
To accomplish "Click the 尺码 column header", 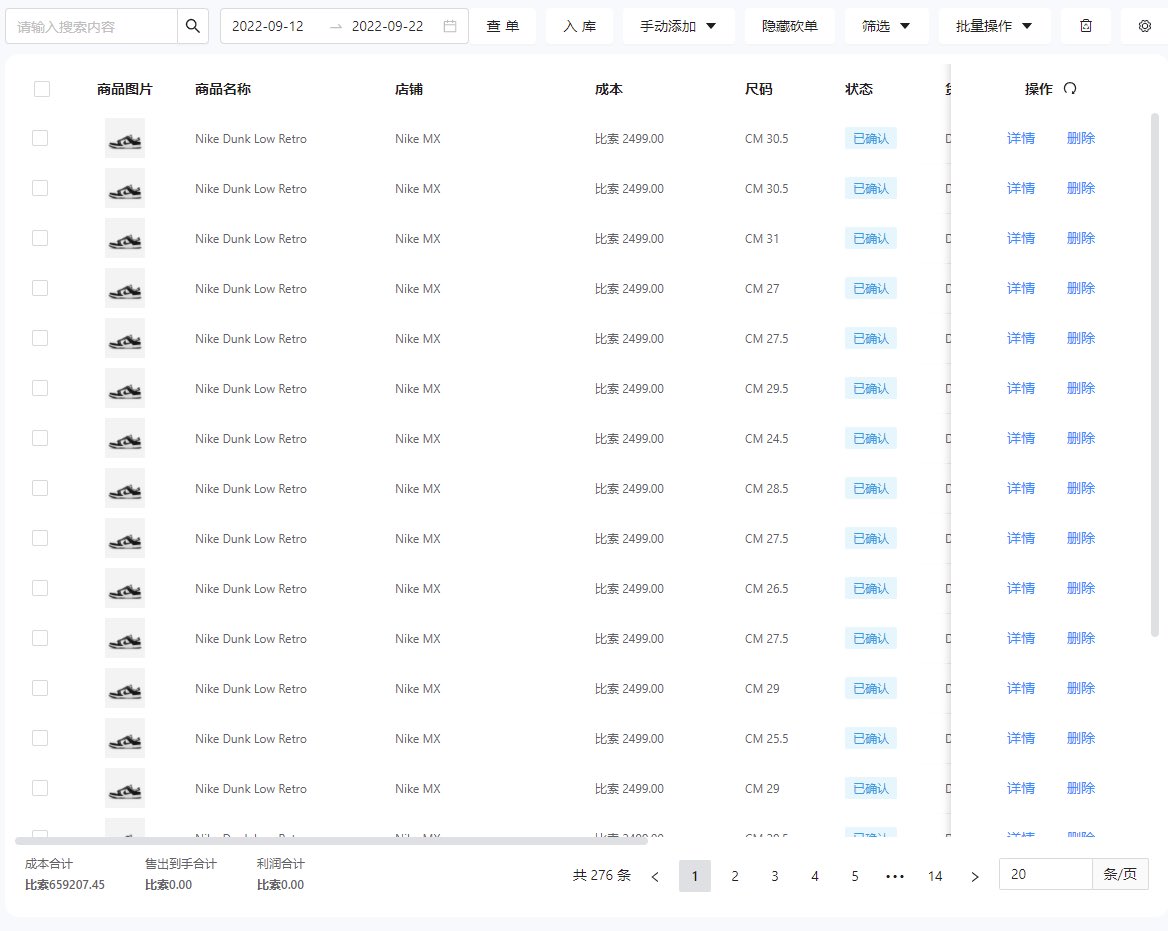I will pos(758,89).
